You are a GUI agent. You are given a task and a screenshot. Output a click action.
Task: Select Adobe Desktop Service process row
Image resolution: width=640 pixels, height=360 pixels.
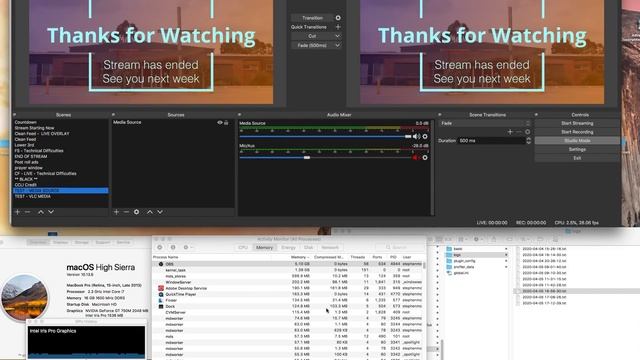click(288, 288)
